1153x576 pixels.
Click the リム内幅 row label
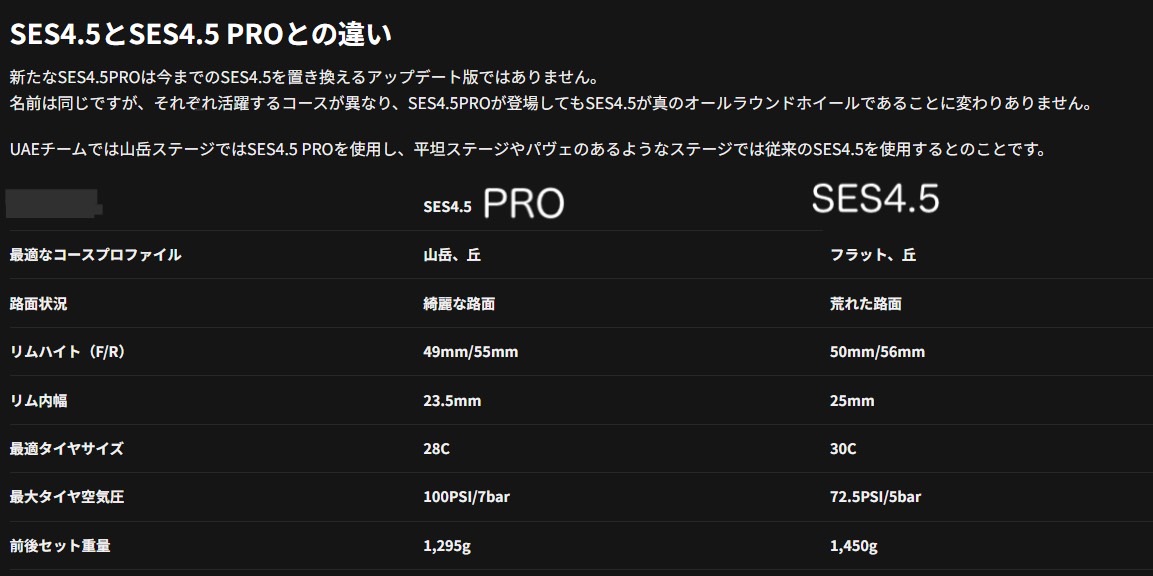pos(39,401)
